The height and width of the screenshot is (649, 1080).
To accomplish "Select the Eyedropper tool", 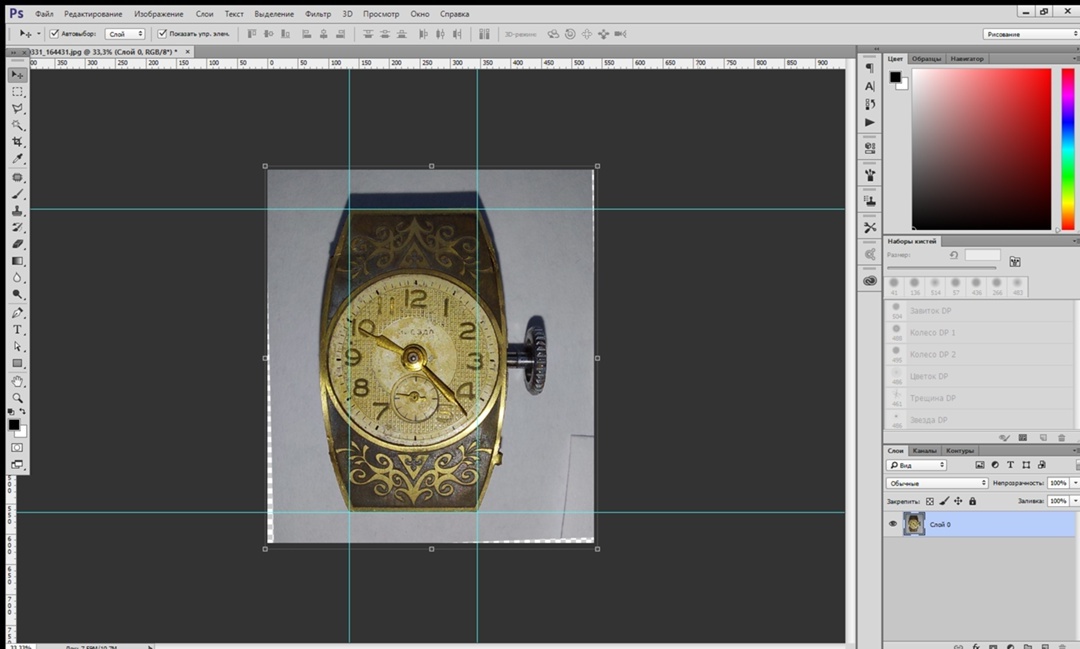I will point(17,158).
